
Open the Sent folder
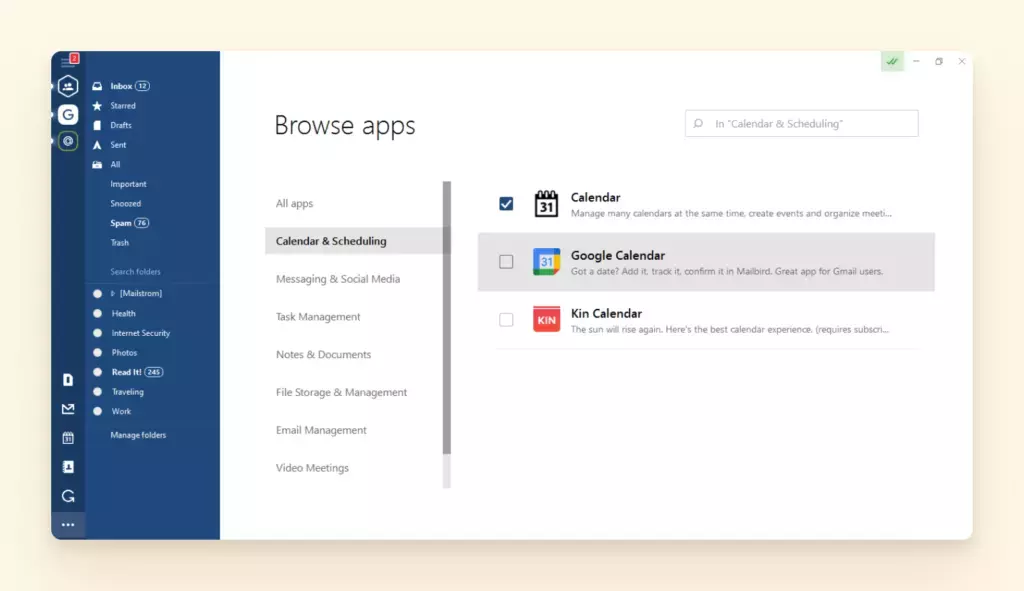click(x=118, y=145)
